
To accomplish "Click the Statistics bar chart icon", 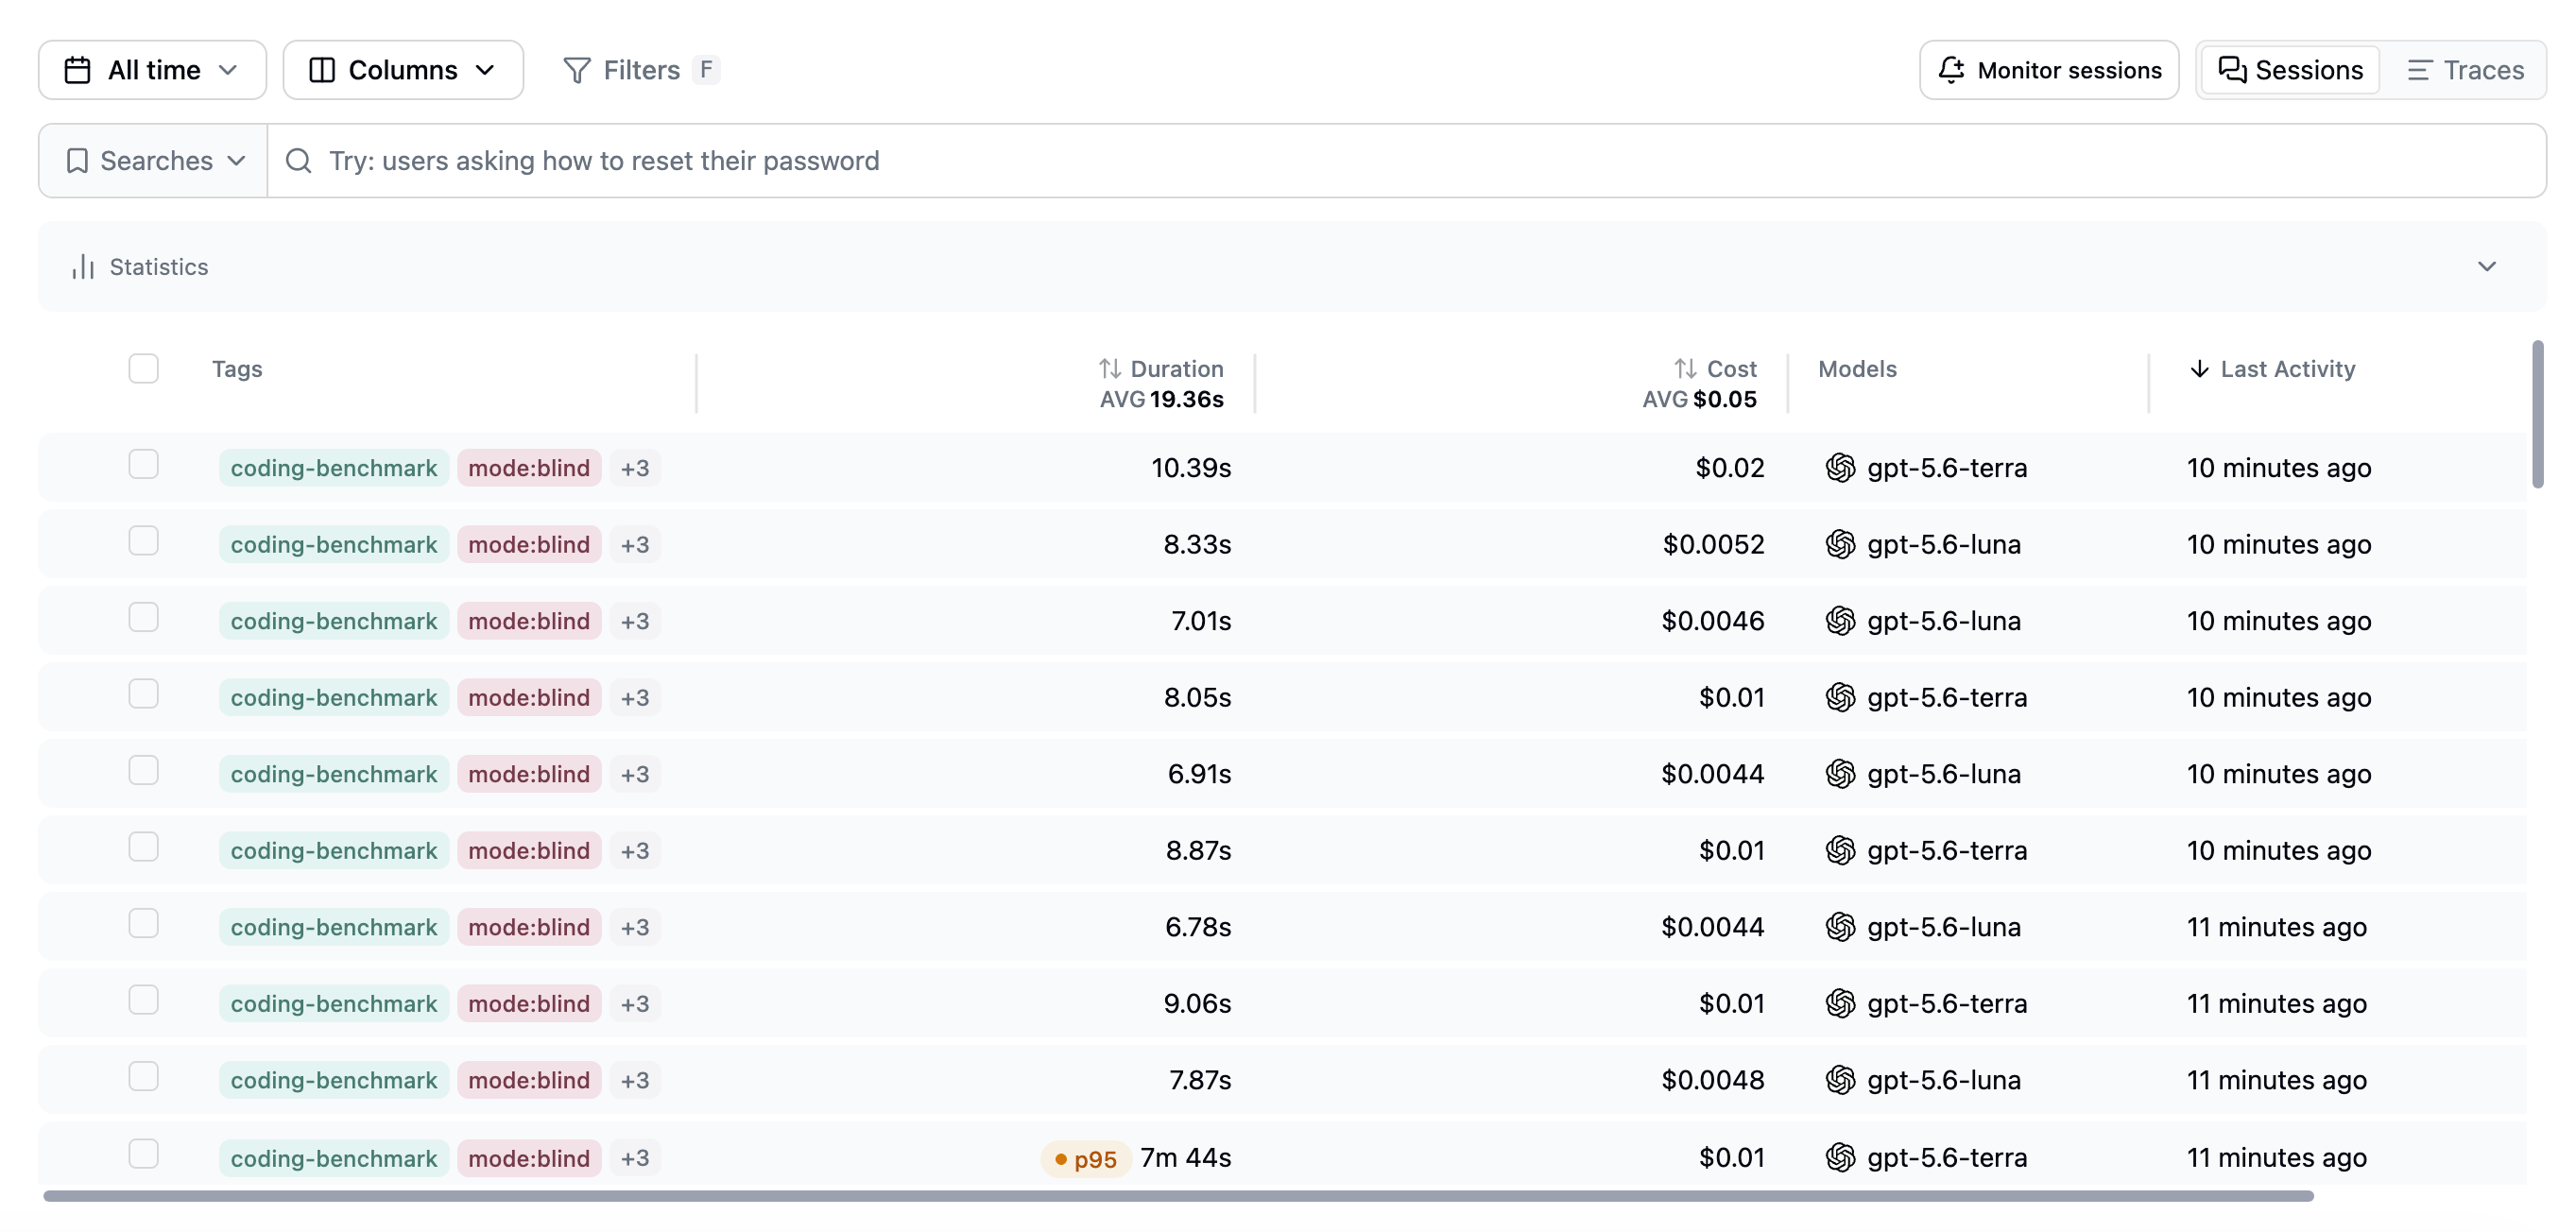I will coord(83,267).
